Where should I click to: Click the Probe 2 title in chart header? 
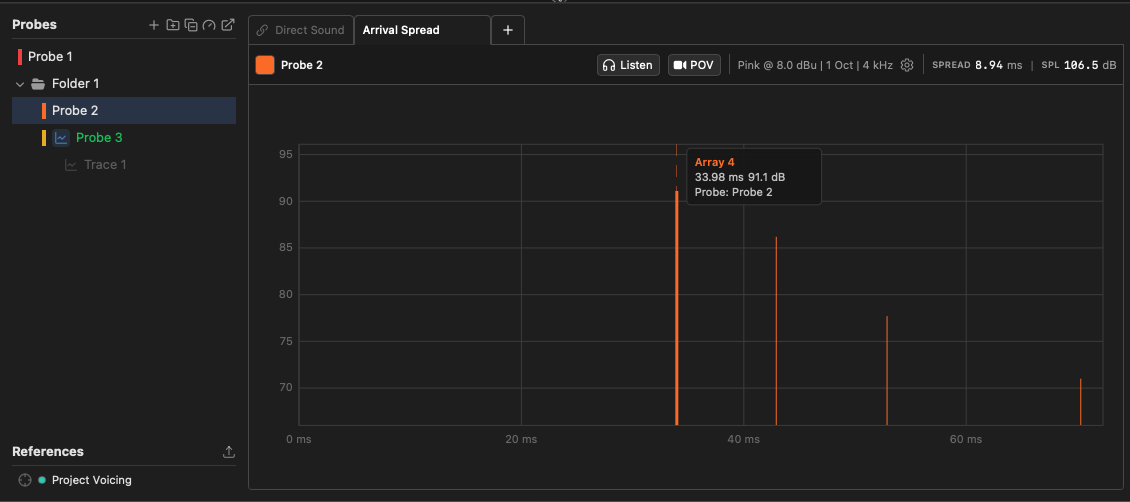click(x=302, y=65)
